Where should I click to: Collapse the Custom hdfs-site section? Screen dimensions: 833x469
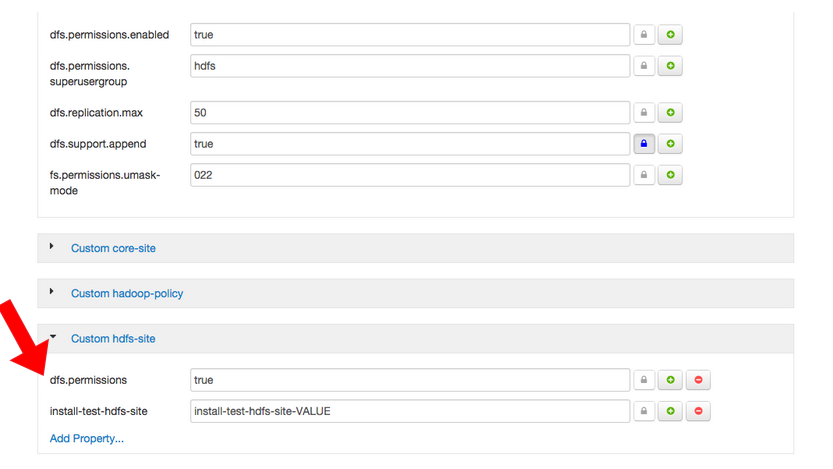(53, 336)
